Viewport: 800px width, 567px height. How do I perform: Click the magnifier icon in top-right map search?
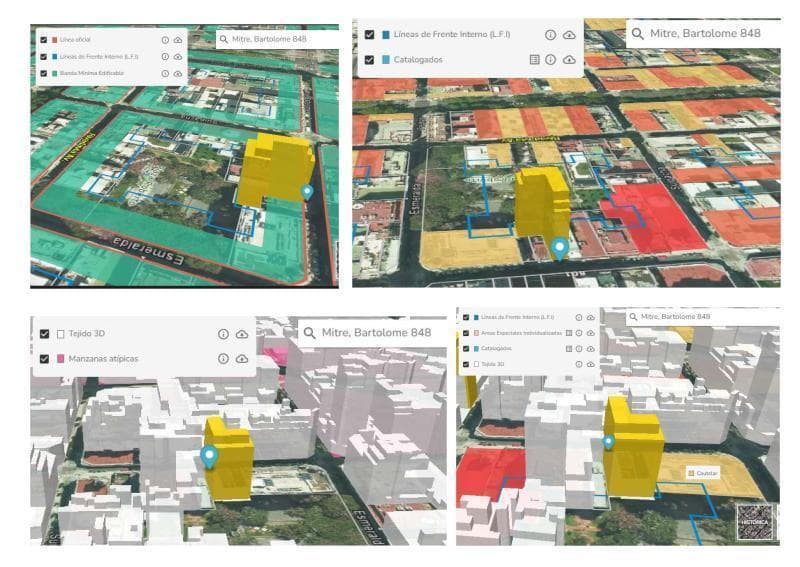(x=637, y=33)
